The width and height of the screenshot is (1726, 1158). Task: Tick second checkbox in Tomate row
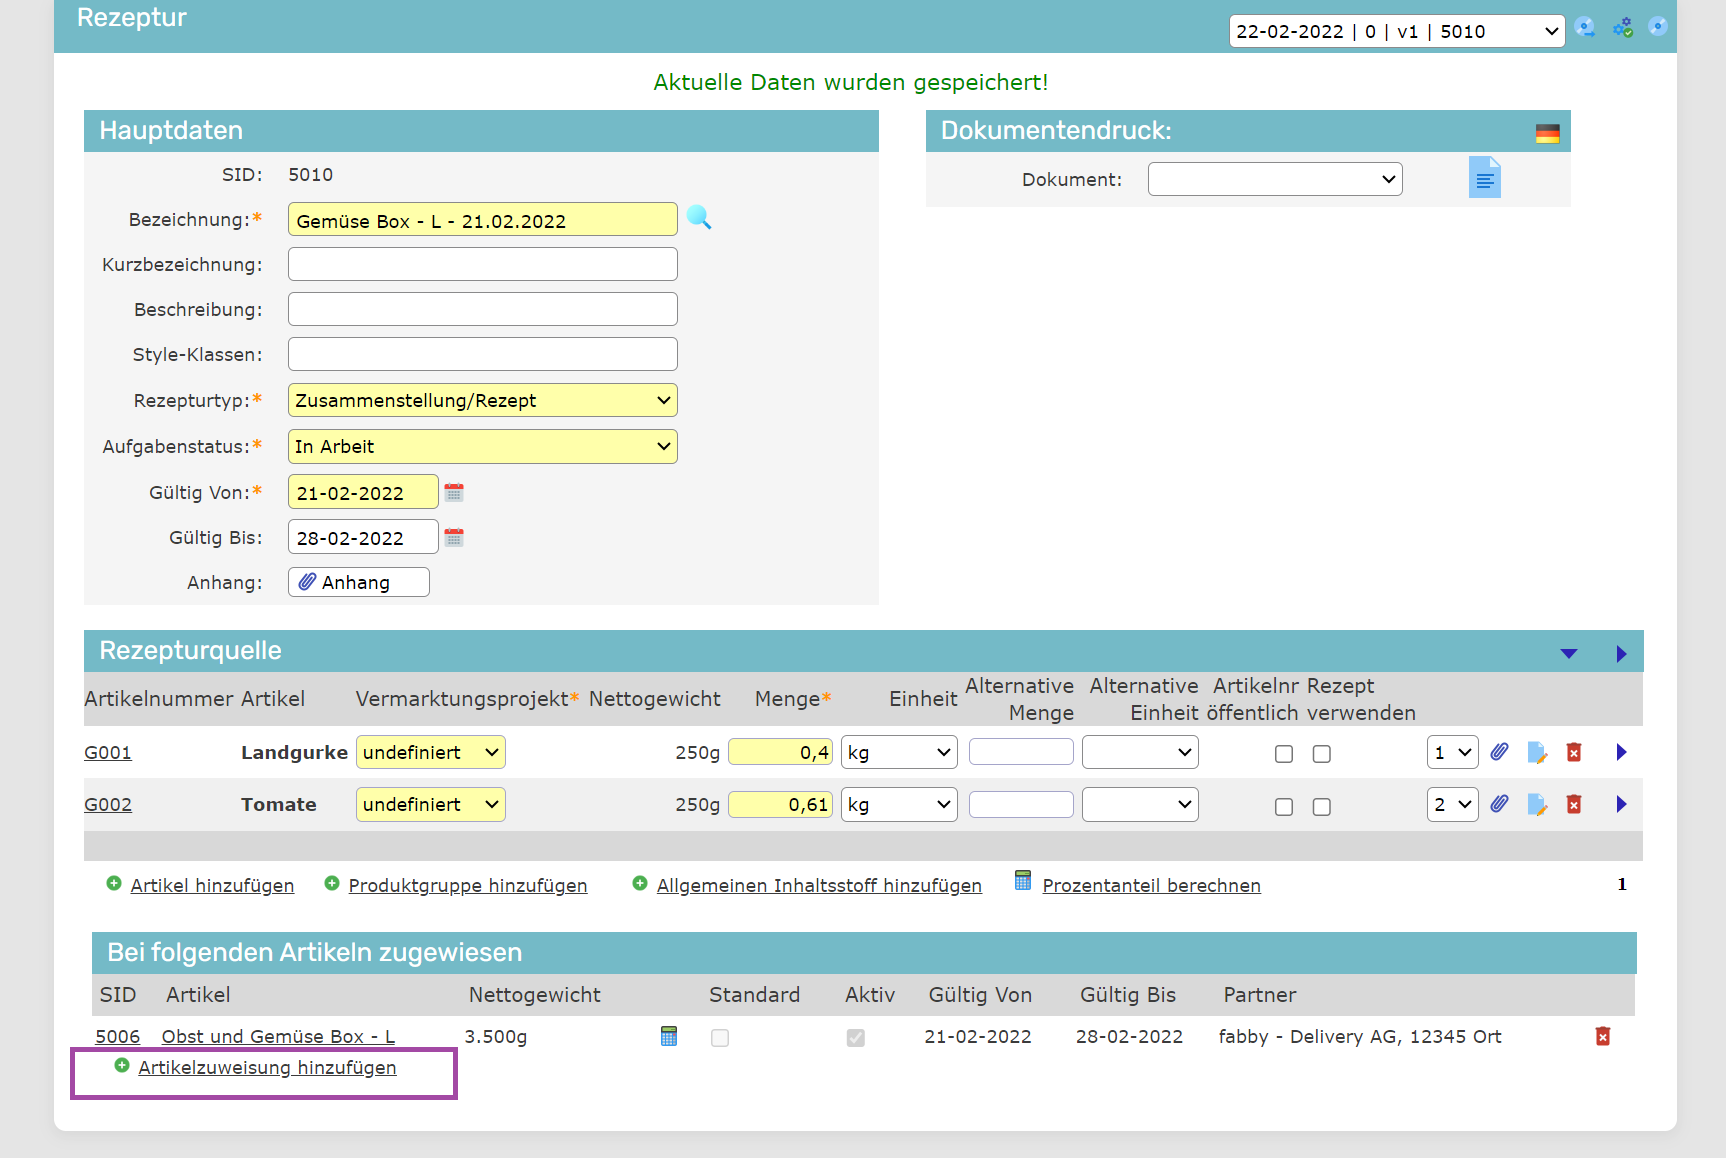pos(1321,806)
